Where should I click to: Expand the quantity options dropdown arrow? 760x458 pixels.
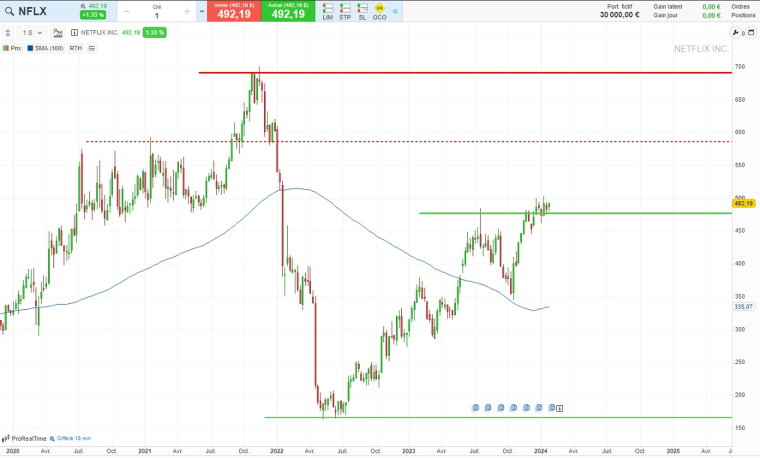[x=202, y=11]
